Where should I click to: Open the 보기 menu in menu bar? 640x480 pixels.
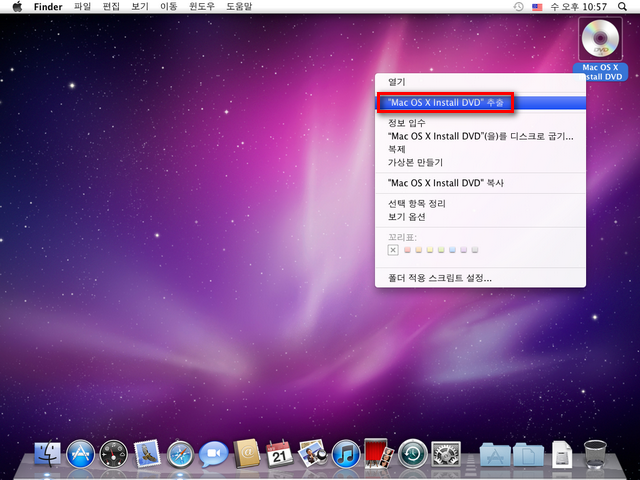140,7
